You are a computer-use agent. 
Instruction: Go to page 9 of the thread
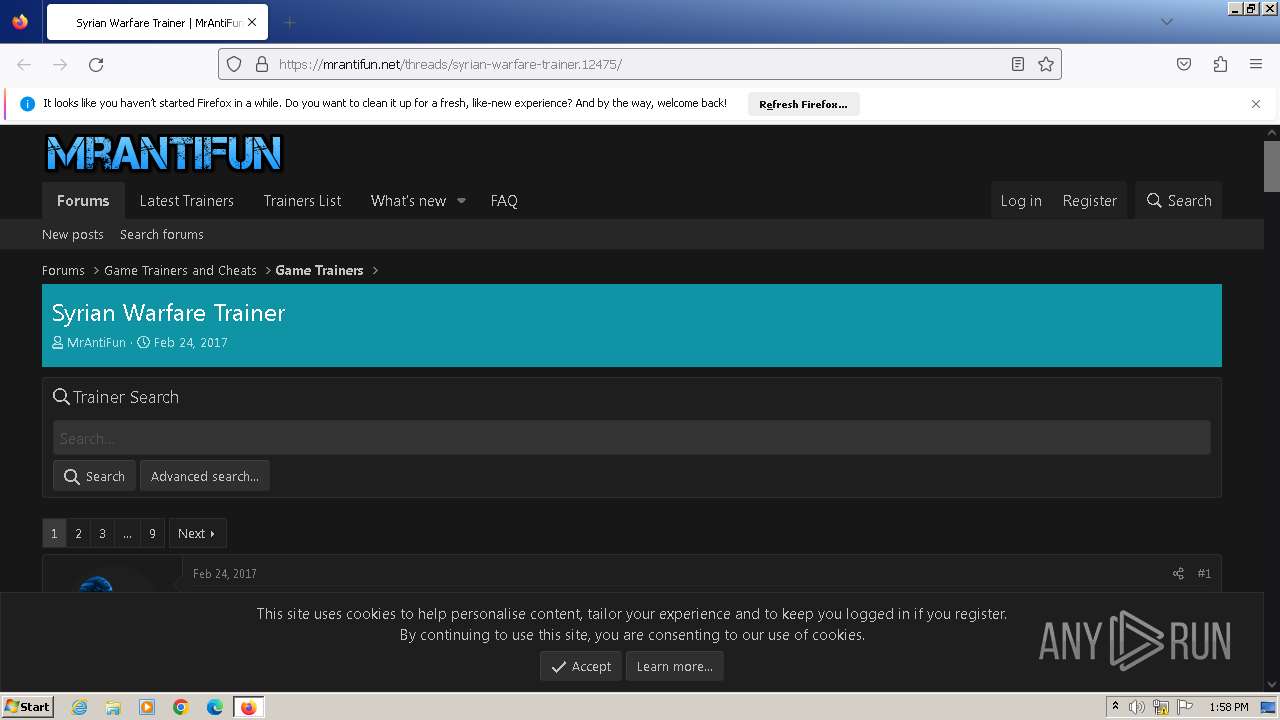[x=152, y=533]
